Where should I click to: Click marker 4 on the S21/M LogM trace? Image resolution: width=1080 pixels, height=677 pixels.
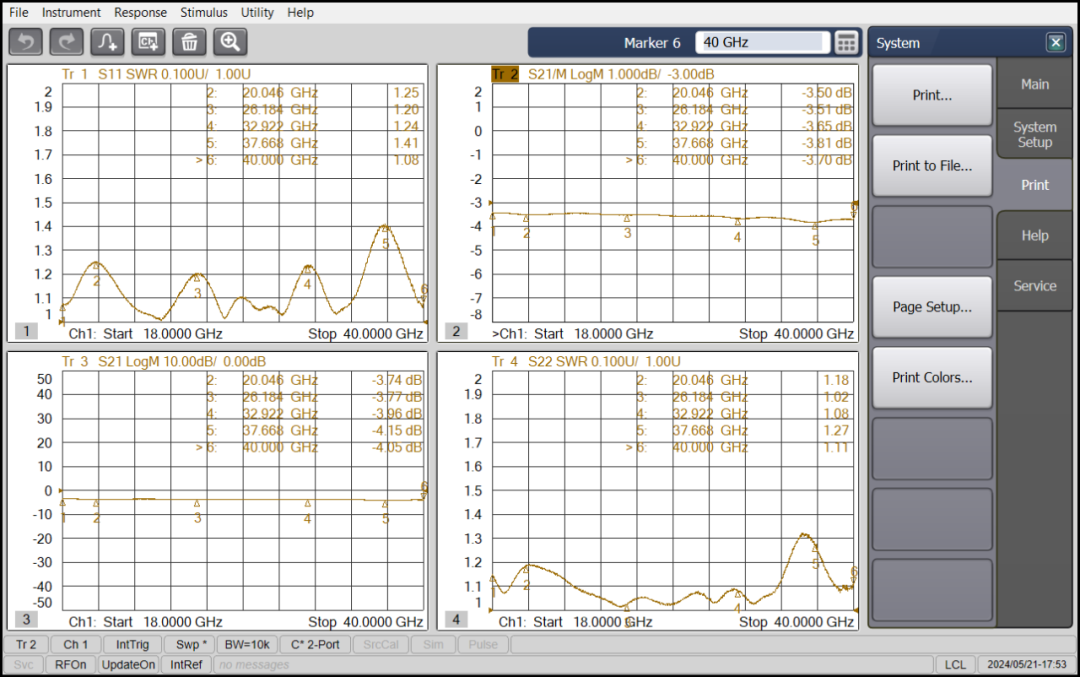(738, 230)
